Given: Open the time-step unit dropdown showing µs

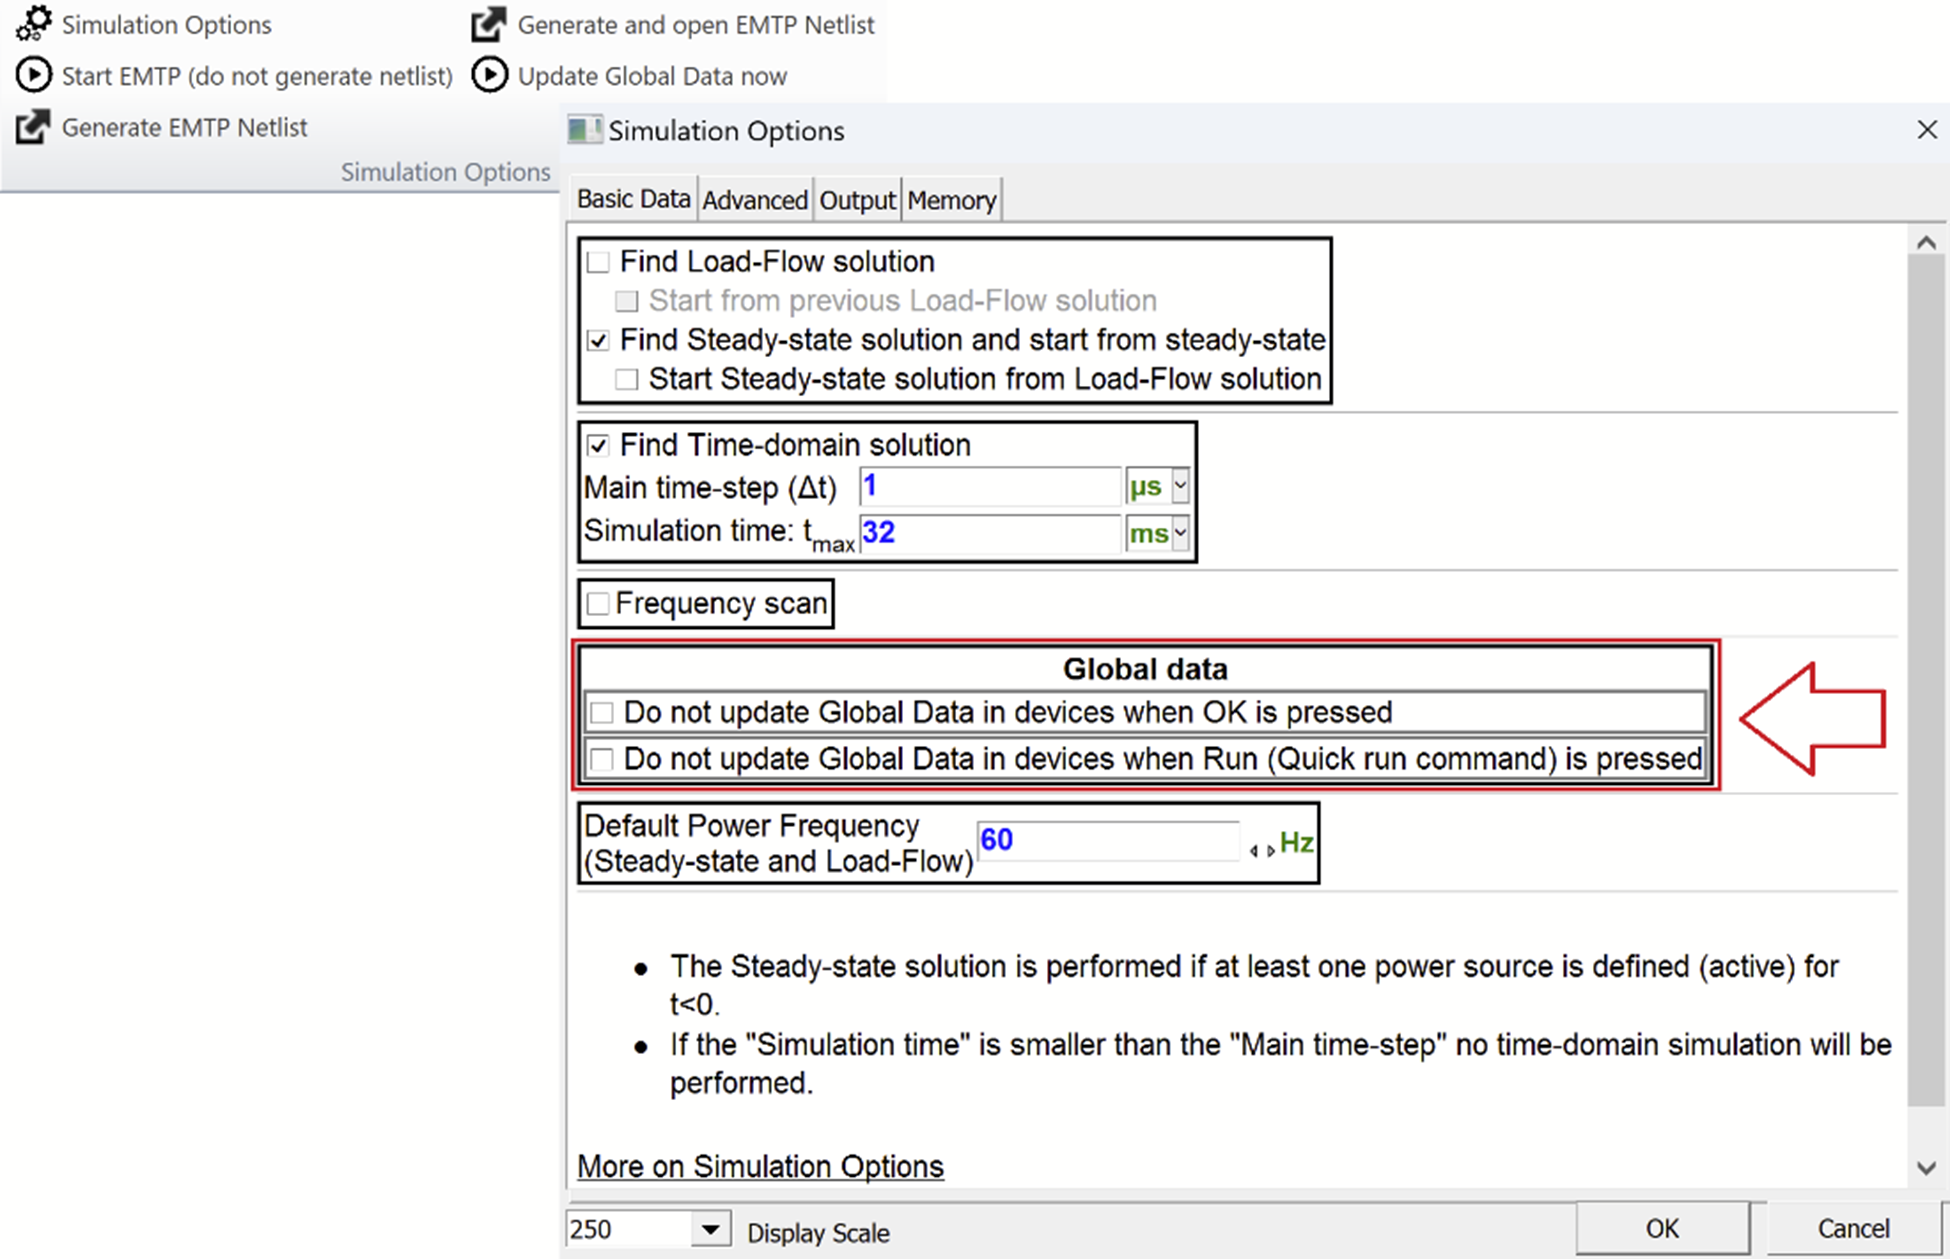Looking at the screenshot, I should 1178,485.
